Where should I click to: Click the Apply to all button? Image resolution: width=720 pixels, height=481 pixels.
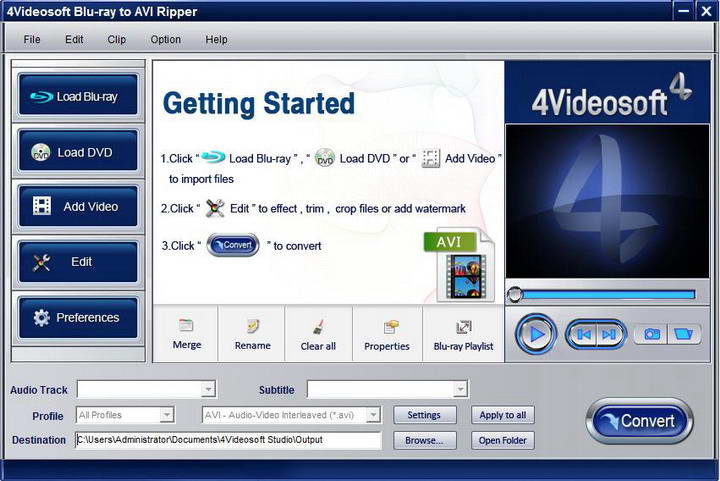pos(502,415)
